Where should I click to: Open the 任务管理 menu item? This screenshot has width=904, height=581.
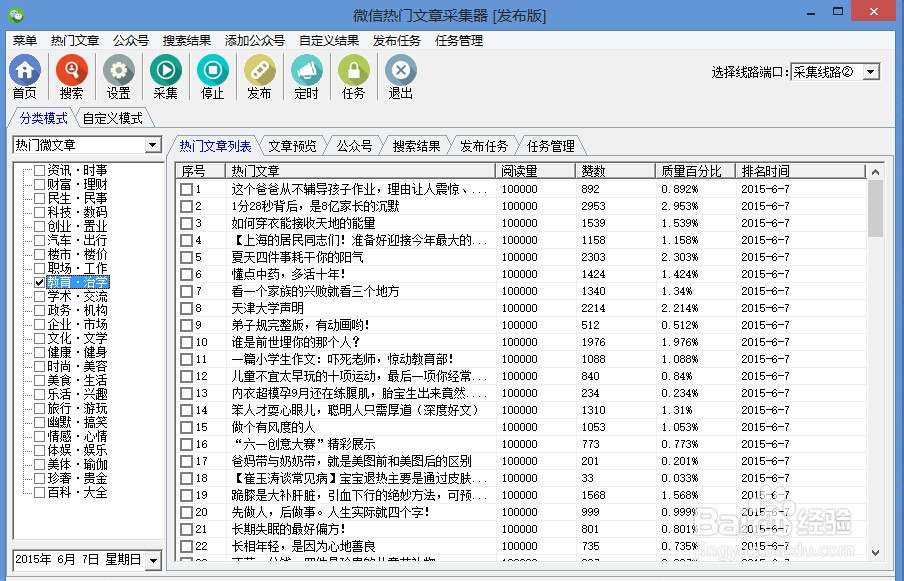click(459, 40)
